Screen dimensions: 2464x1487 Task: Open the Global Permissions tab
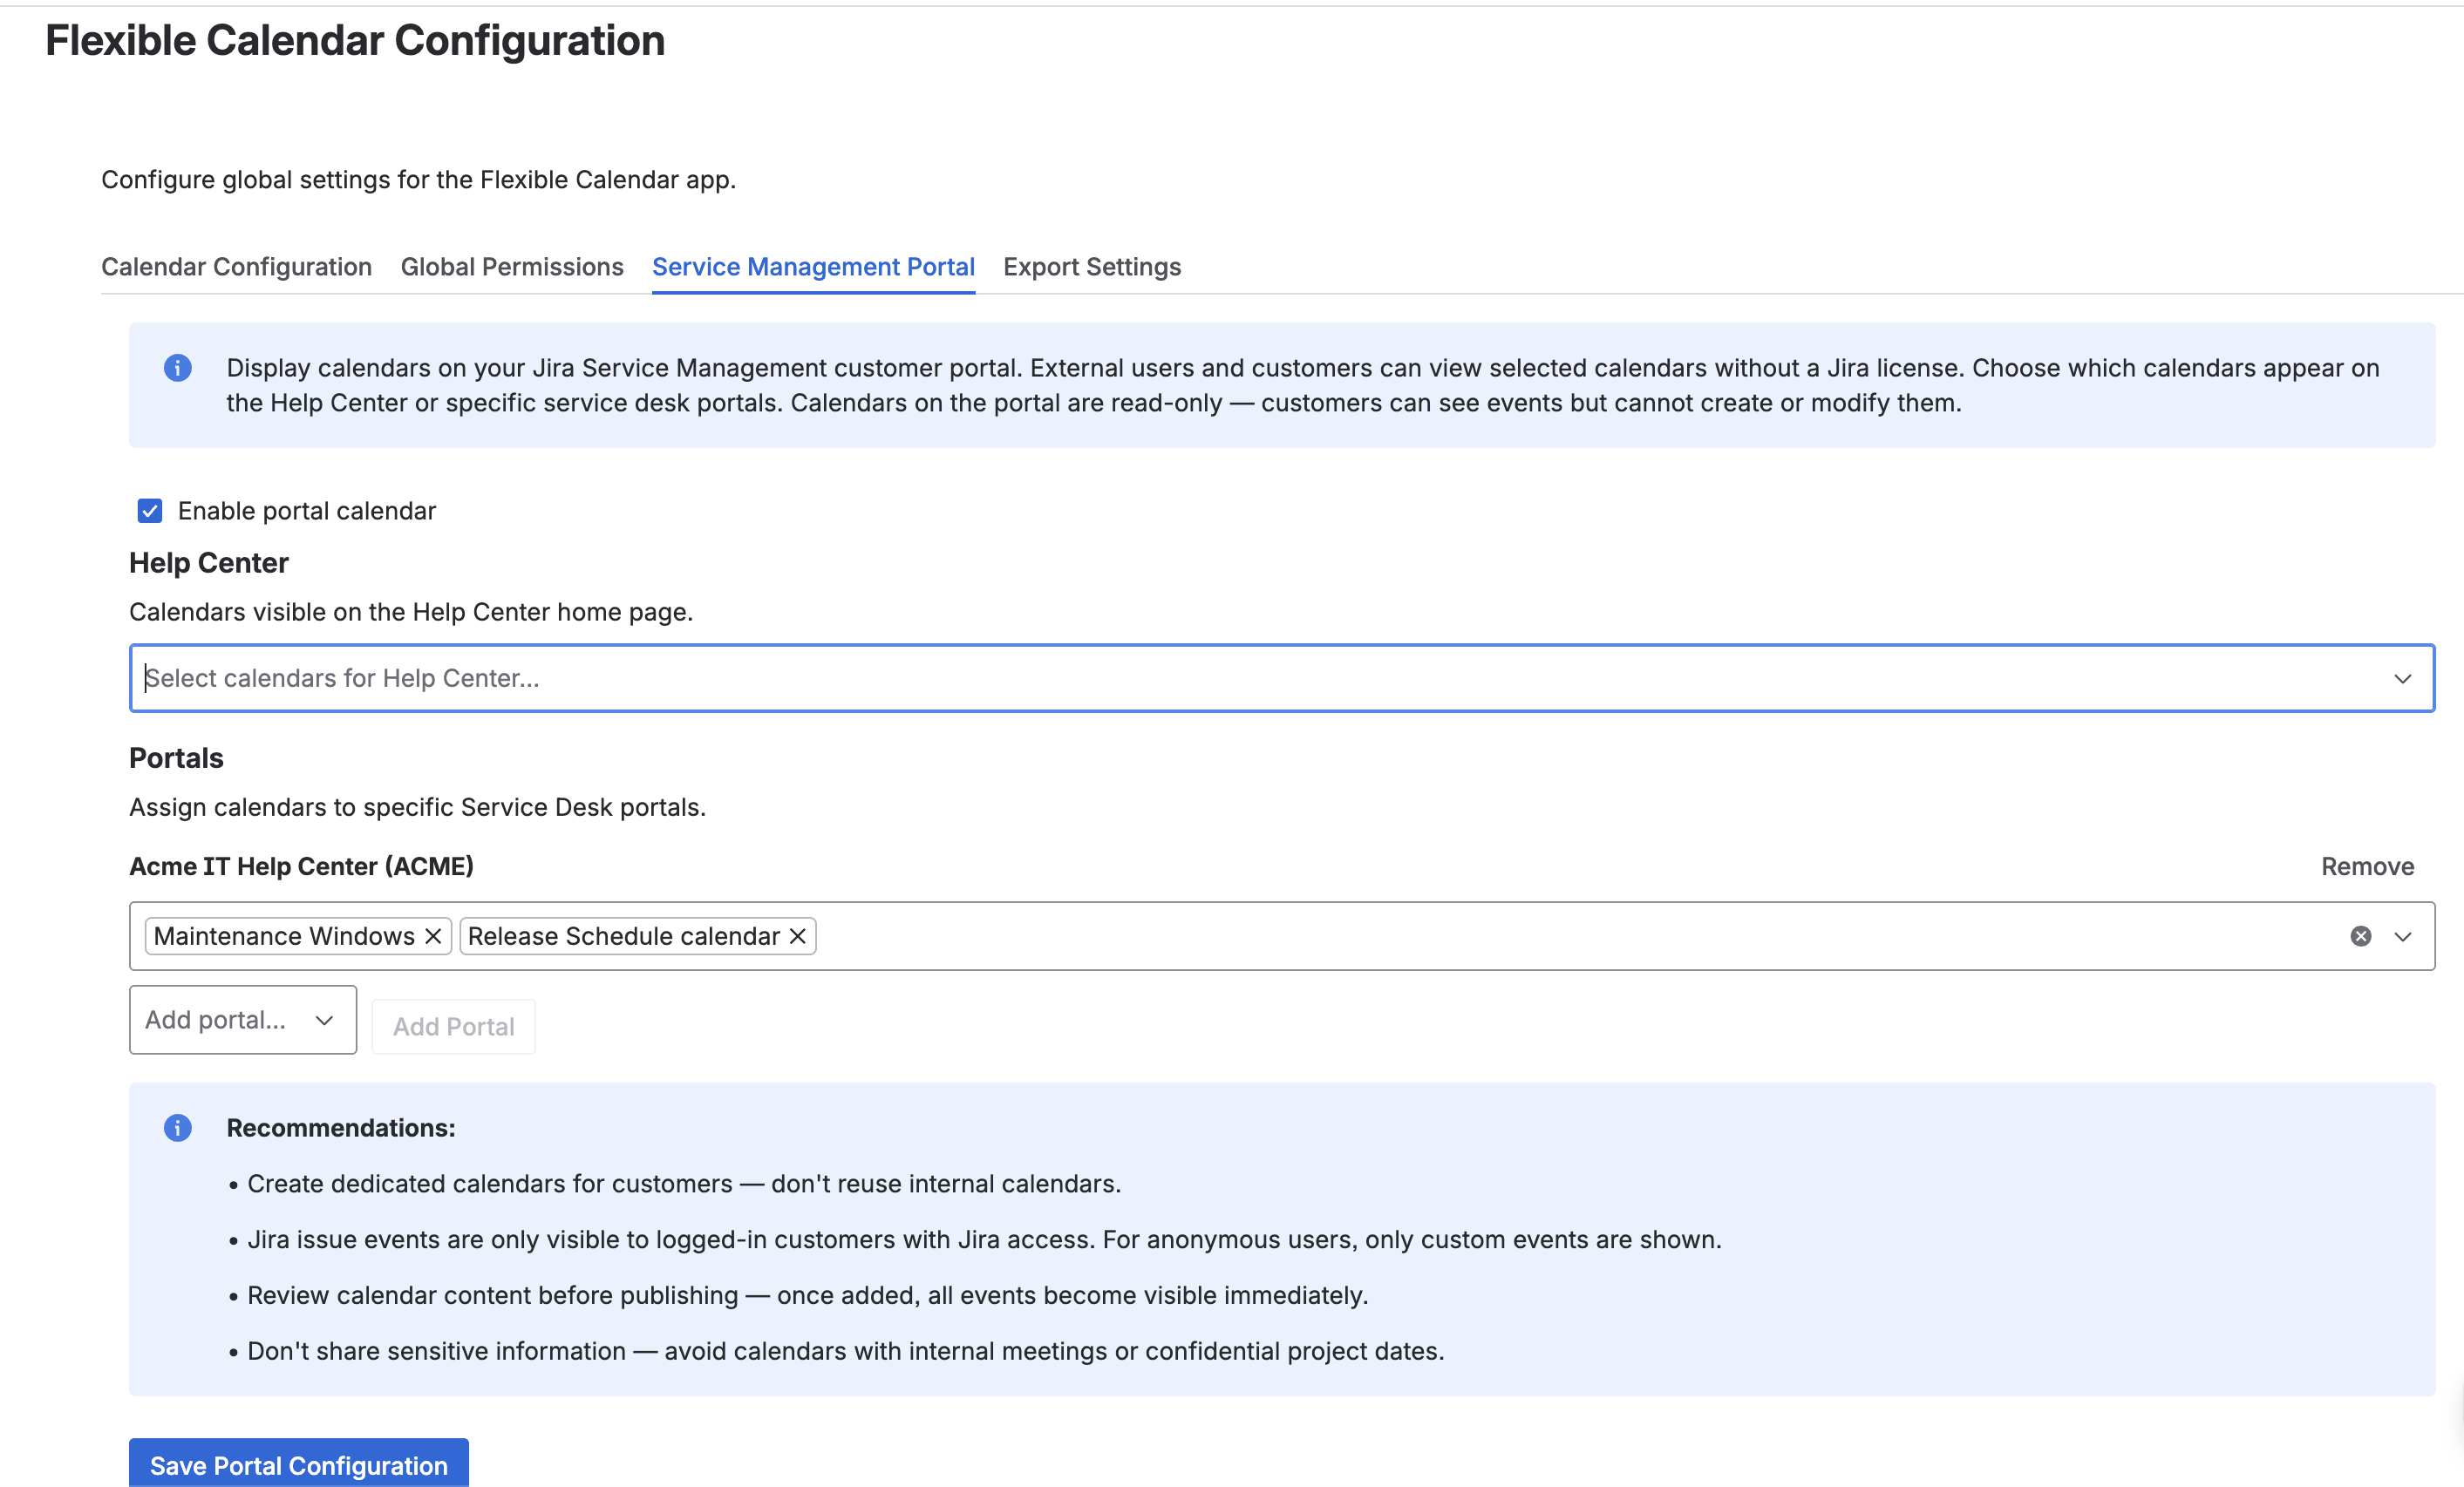tap(512, 266)
